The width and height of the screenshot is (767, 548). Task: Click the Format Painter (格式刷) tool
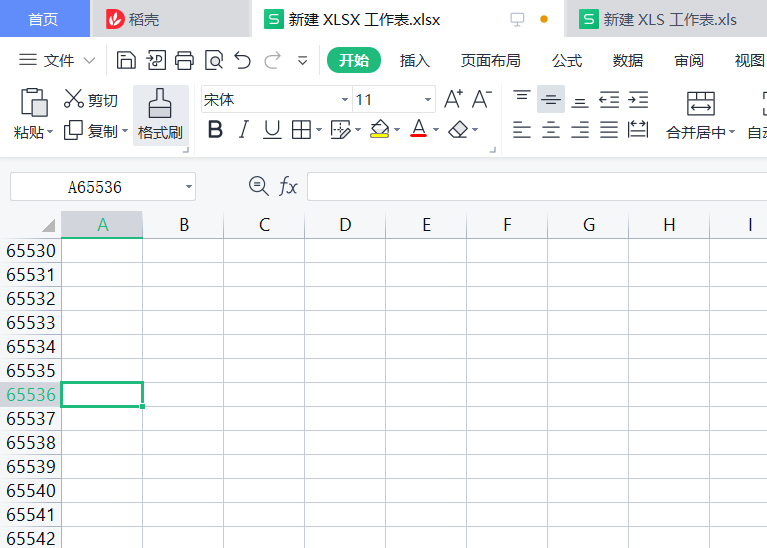click(160, 114)
